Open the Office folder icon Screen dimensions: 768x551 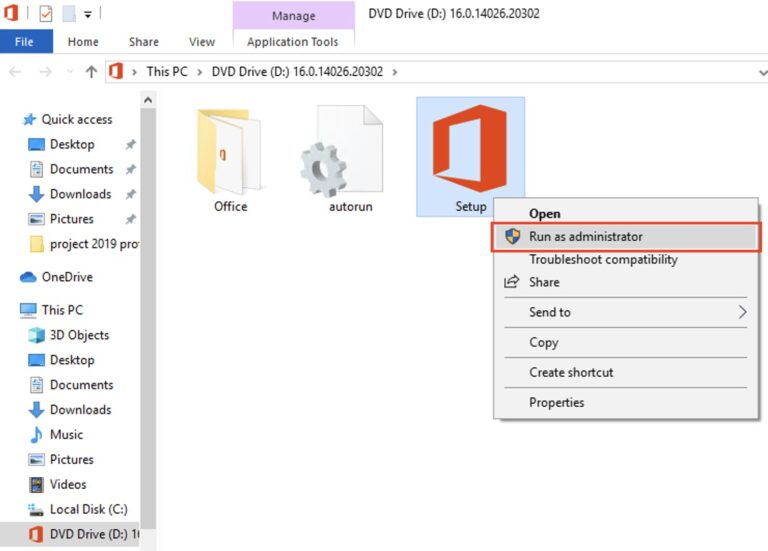(229, 151)
